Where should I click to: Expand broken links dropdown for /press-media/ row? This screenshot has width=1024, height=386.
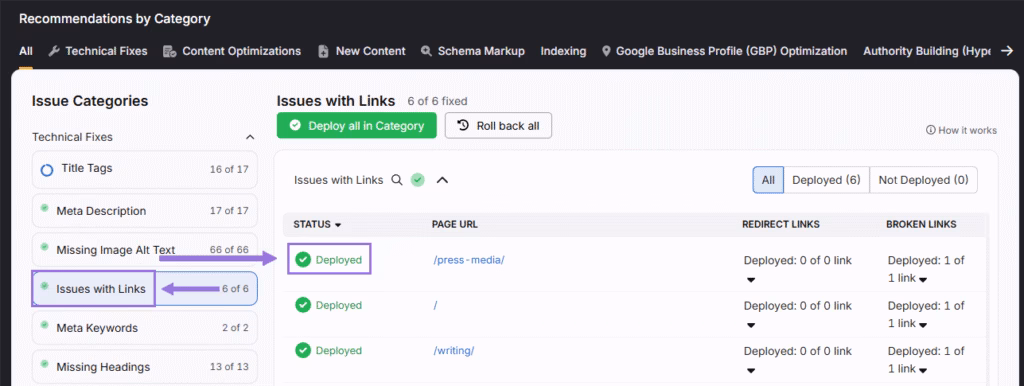(923, 280)
